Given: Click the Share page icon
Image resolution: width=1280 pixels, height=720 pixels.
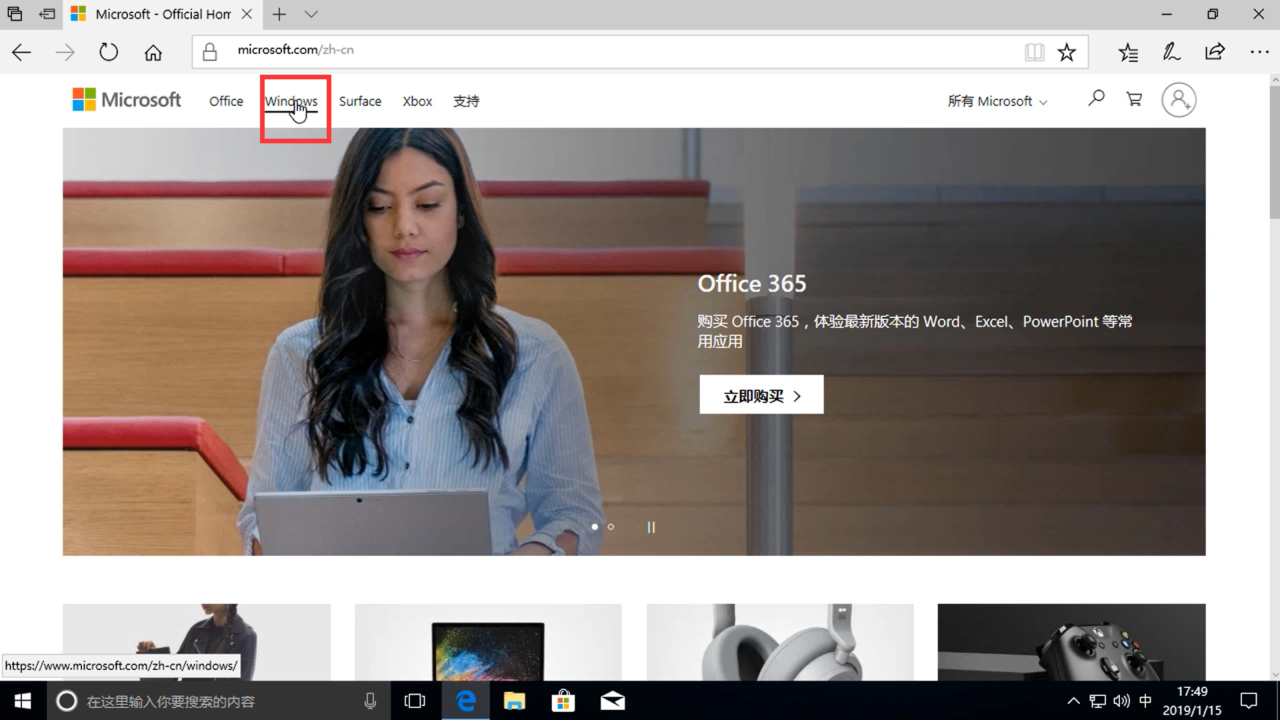Looking at the screenshot, I should 1215,52.
